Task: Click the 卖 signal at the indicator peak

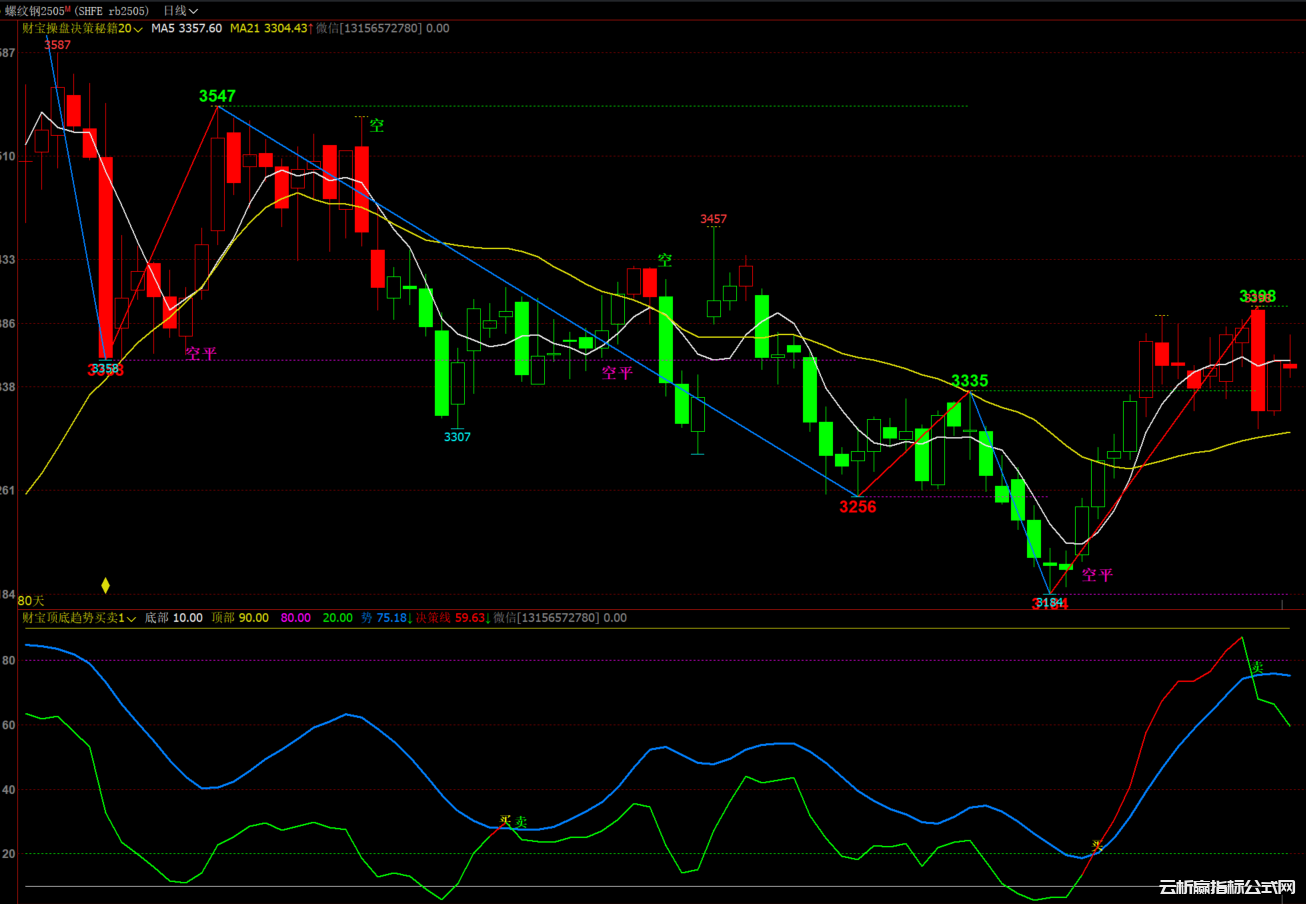Action: pyautogui.click(x=1257, y=667)
